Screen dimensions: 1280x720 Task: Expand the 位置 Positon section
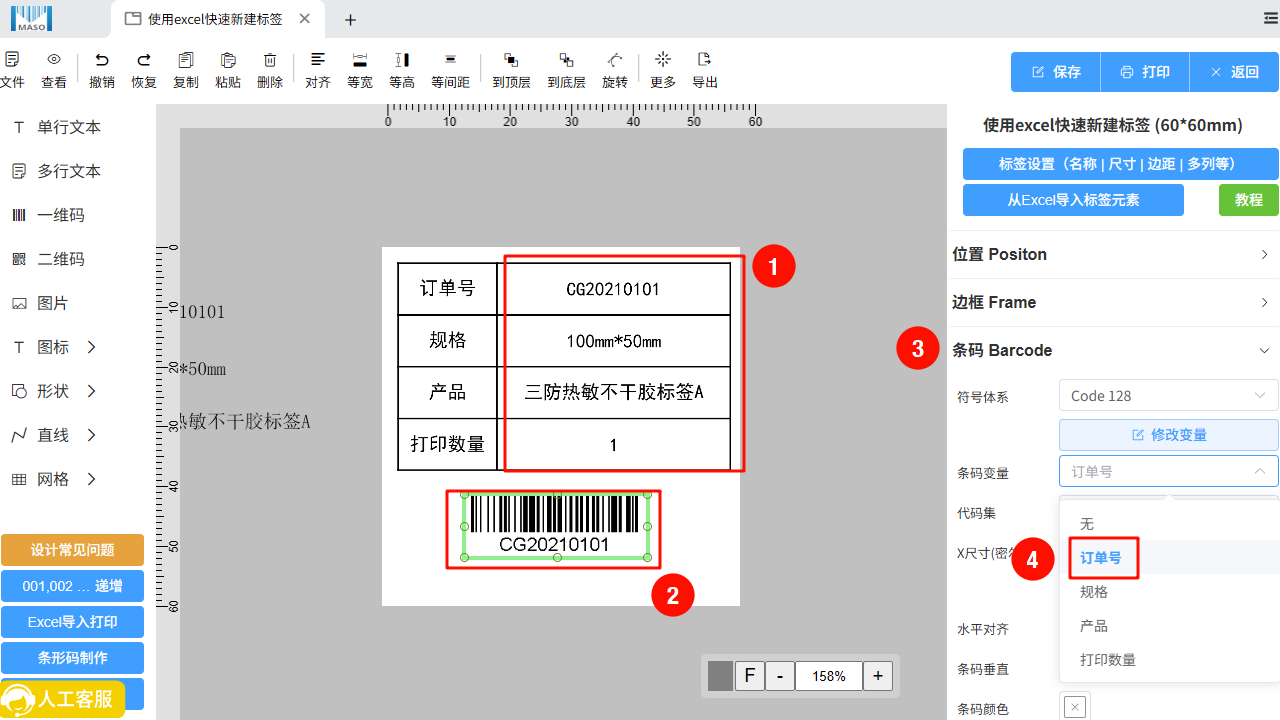click(x=1113, y=255)
